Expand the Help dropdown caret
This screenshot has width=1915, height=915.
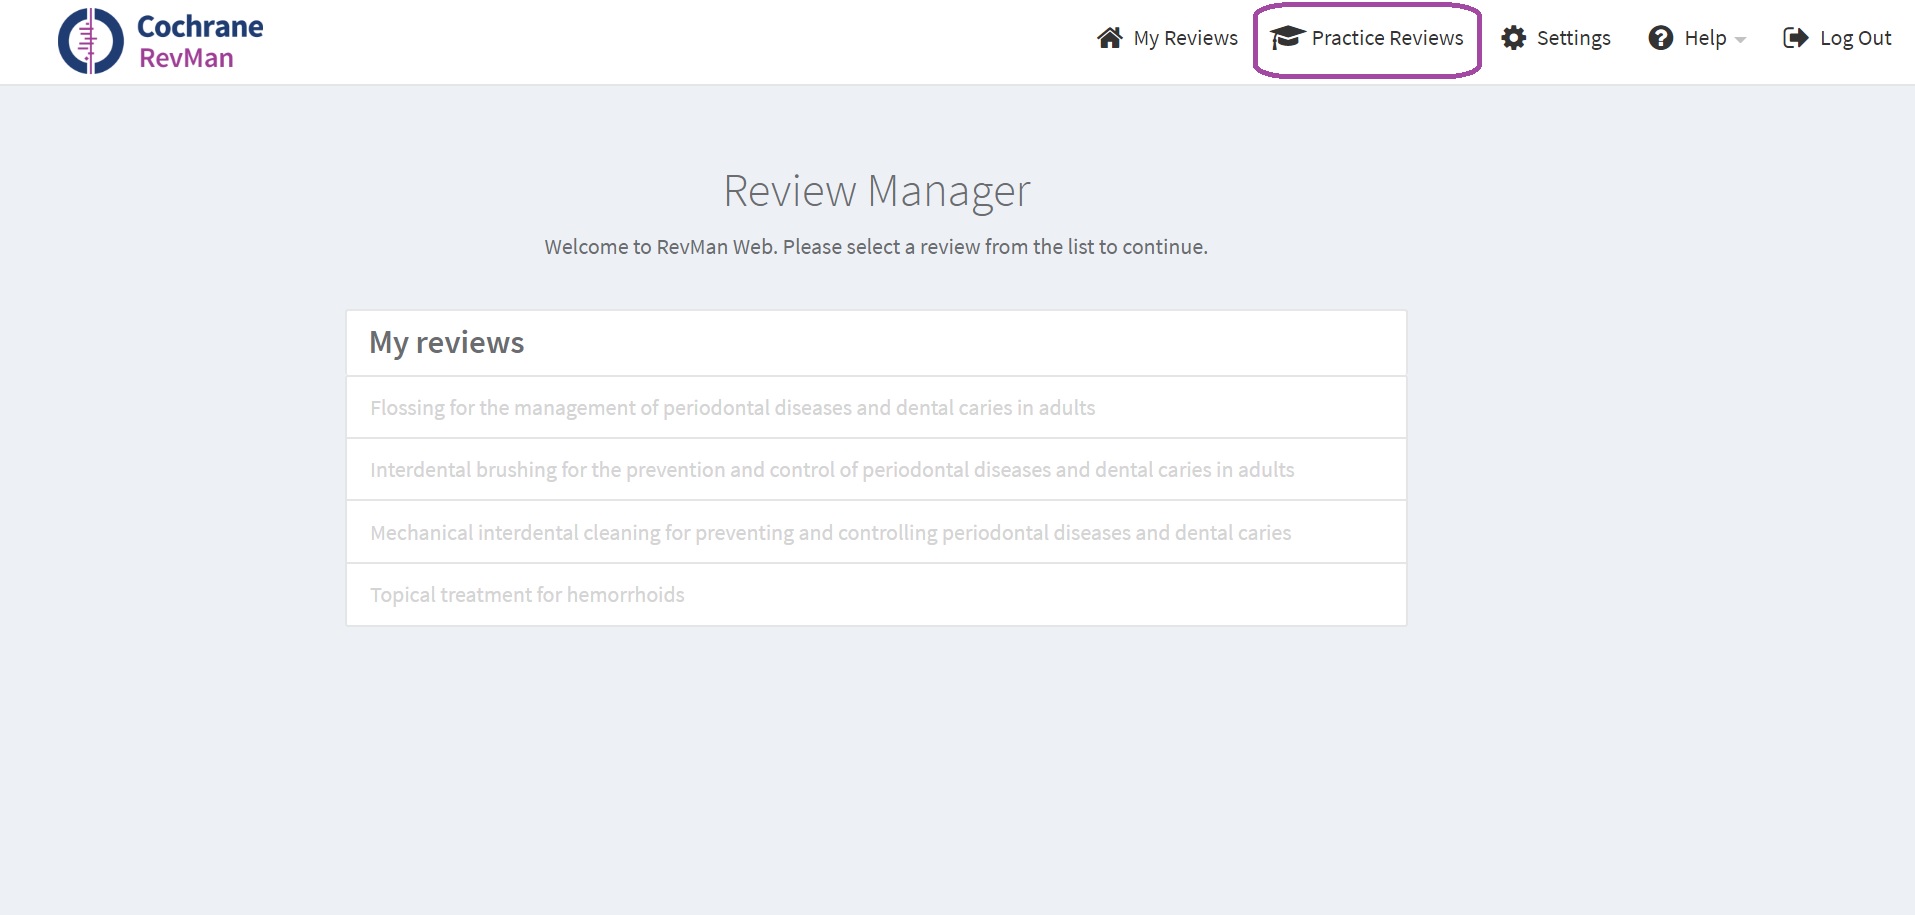click(x=1740, y=40)
